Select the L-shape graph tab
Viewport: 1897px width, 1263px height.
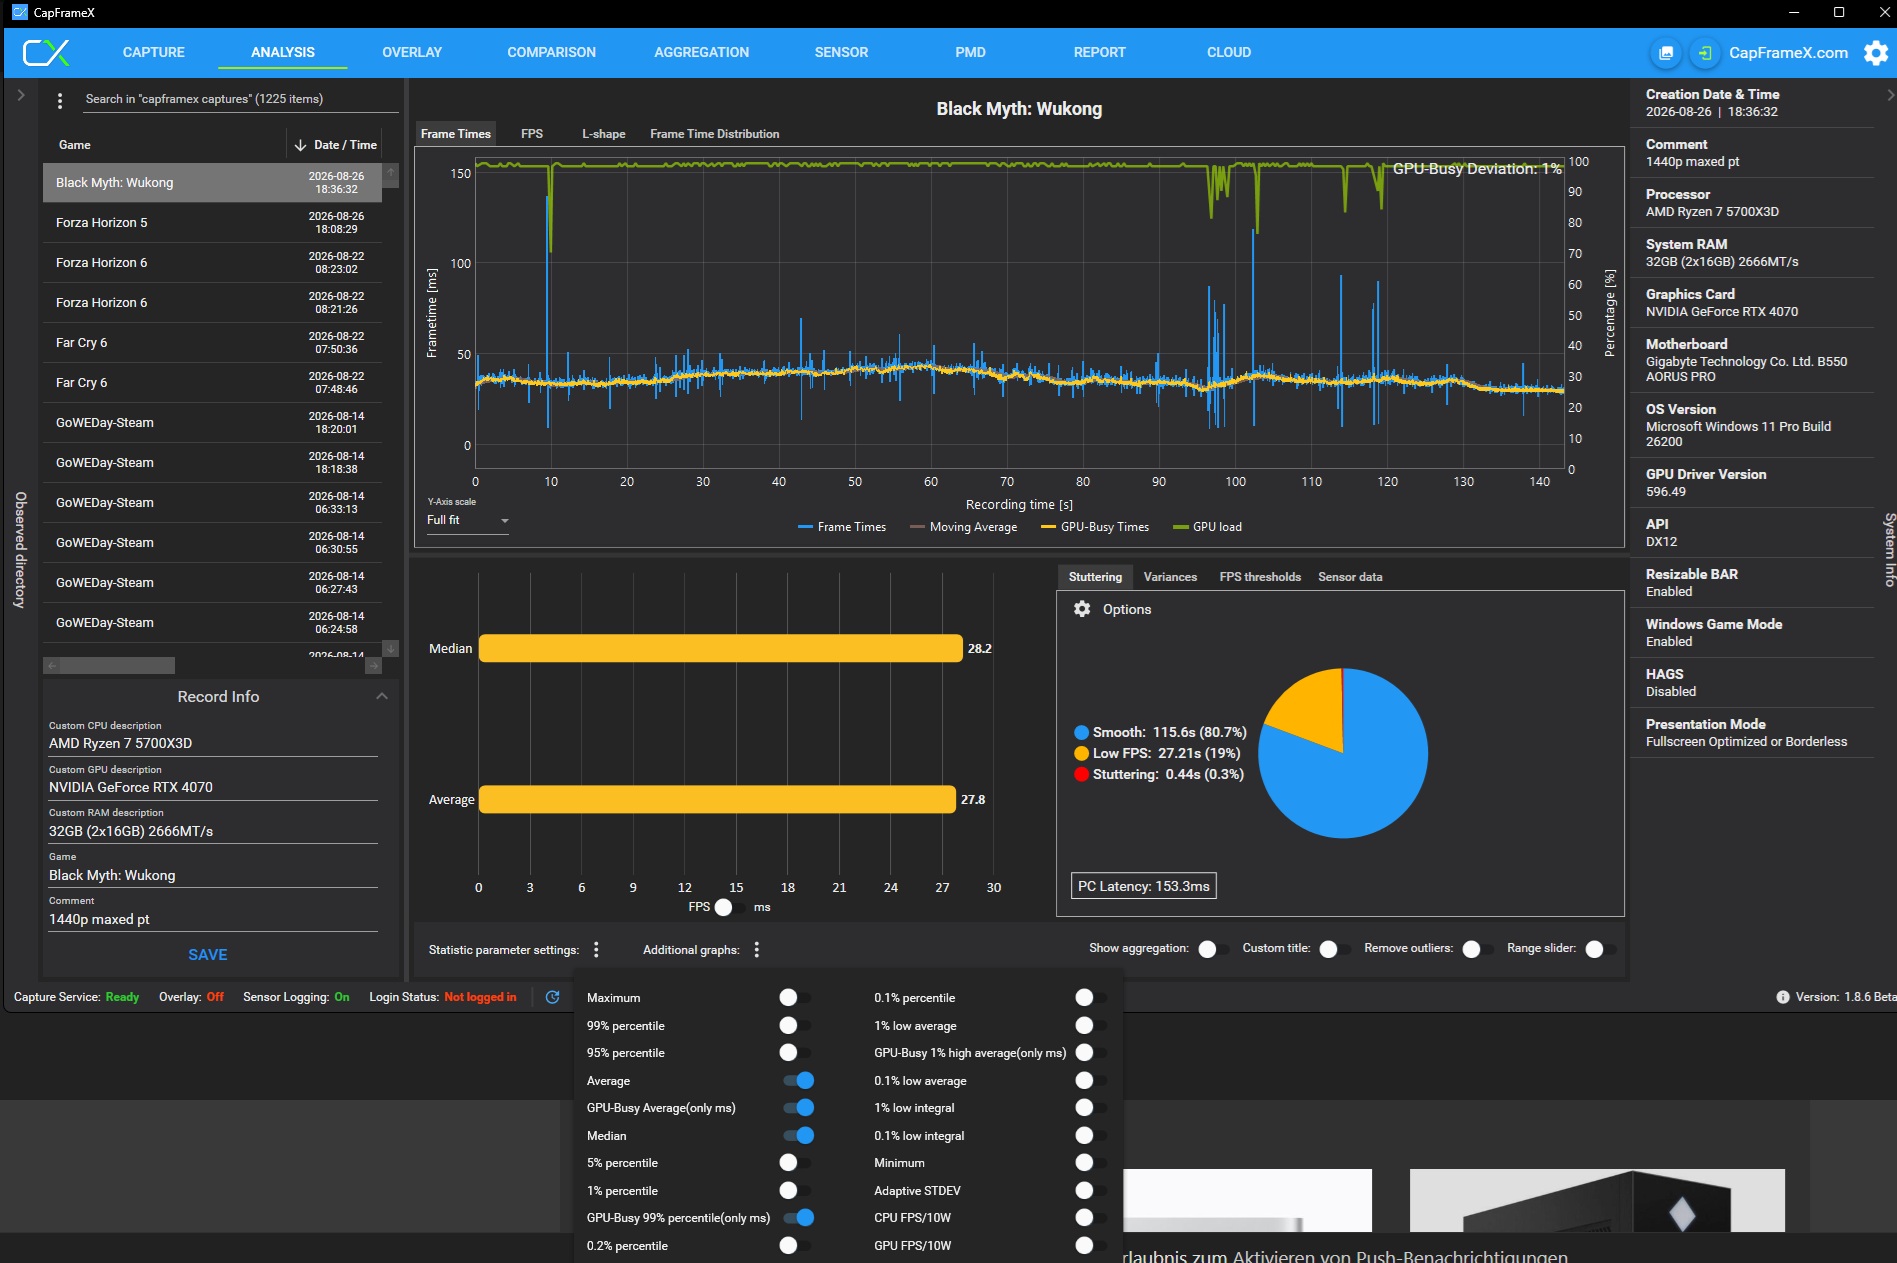click(x=603, y=134)
